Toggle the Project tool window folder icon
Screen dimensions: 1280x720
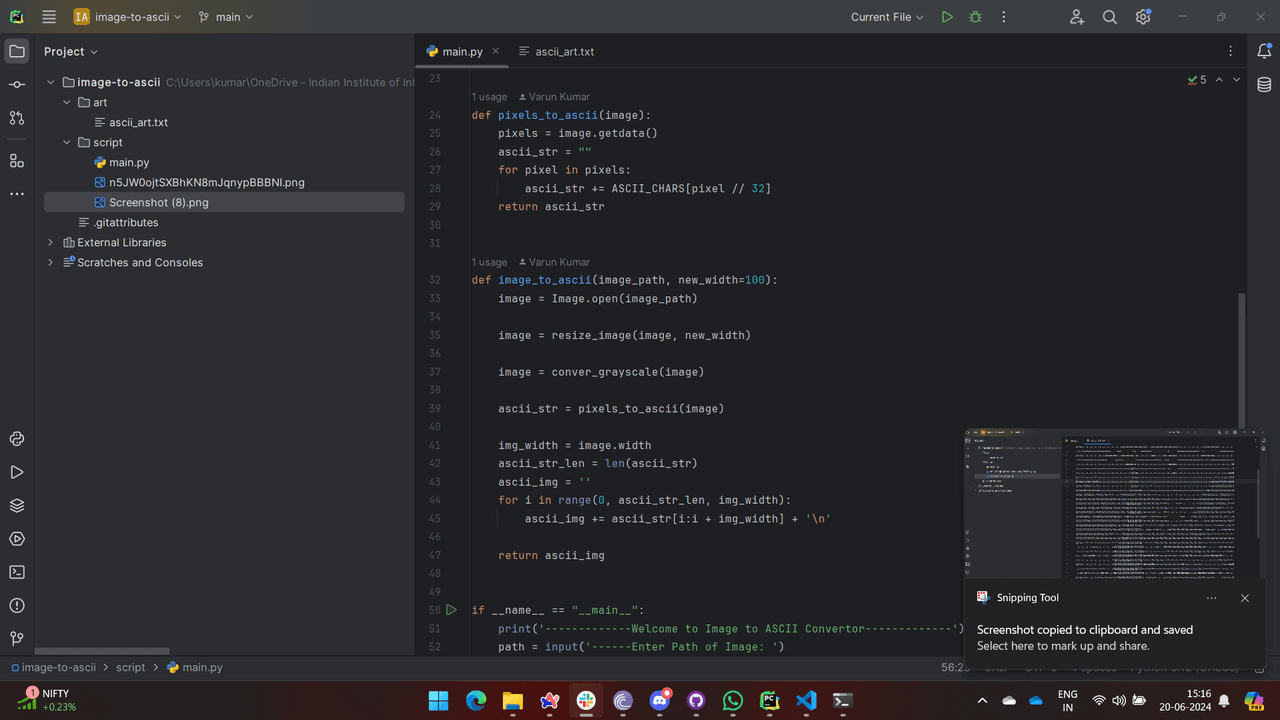[17, 51]
